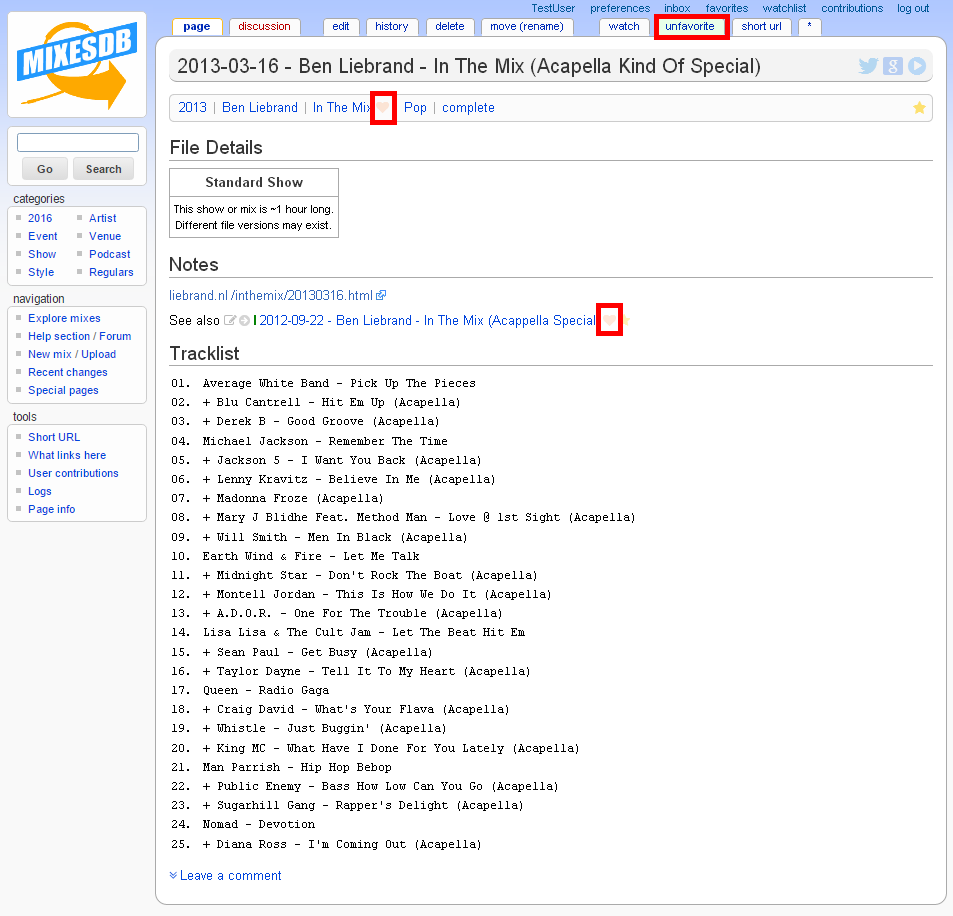Click the gold star in category bar
Viewport: 953px width, 916px height.
click(919, 108)
